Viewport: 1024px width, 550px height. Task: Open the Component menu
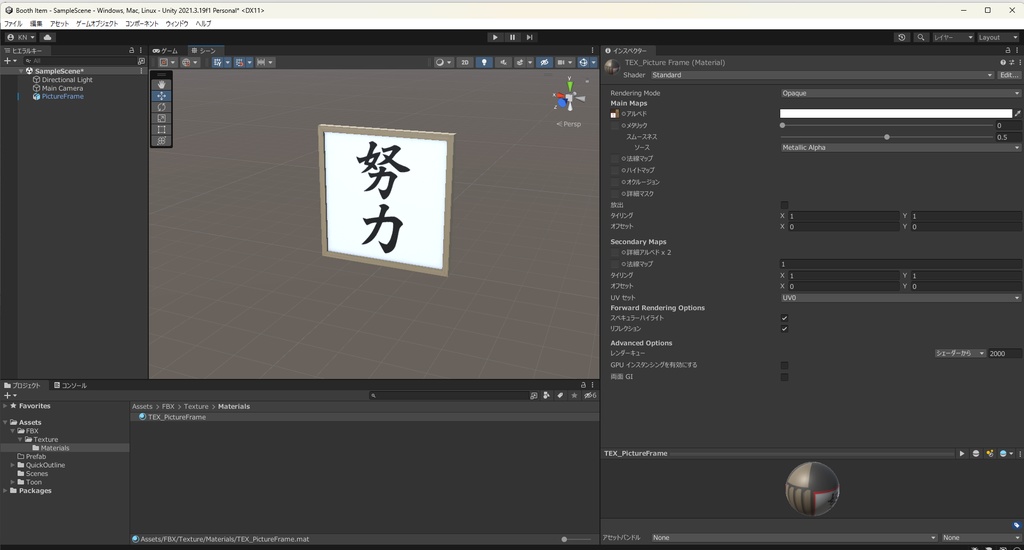(x=142, y=24)
